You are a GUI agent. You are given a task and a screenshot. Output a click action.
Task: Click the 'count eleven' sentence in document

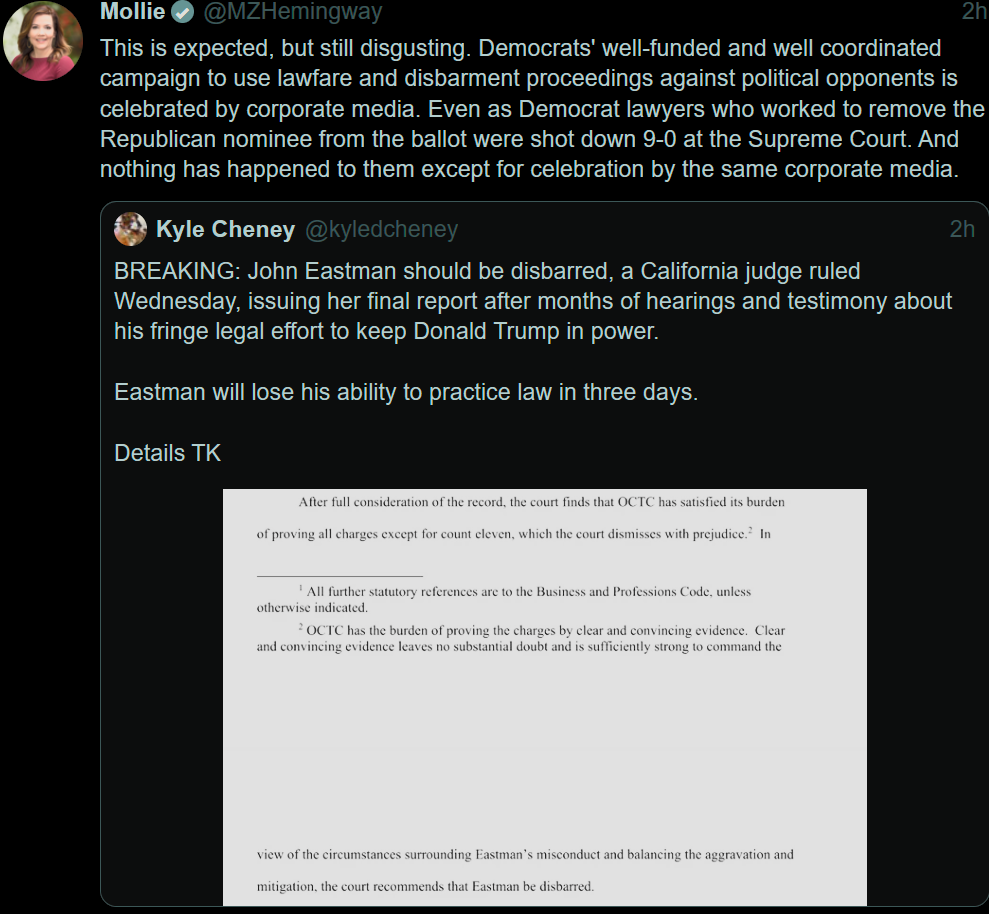[x=513, y=534]
